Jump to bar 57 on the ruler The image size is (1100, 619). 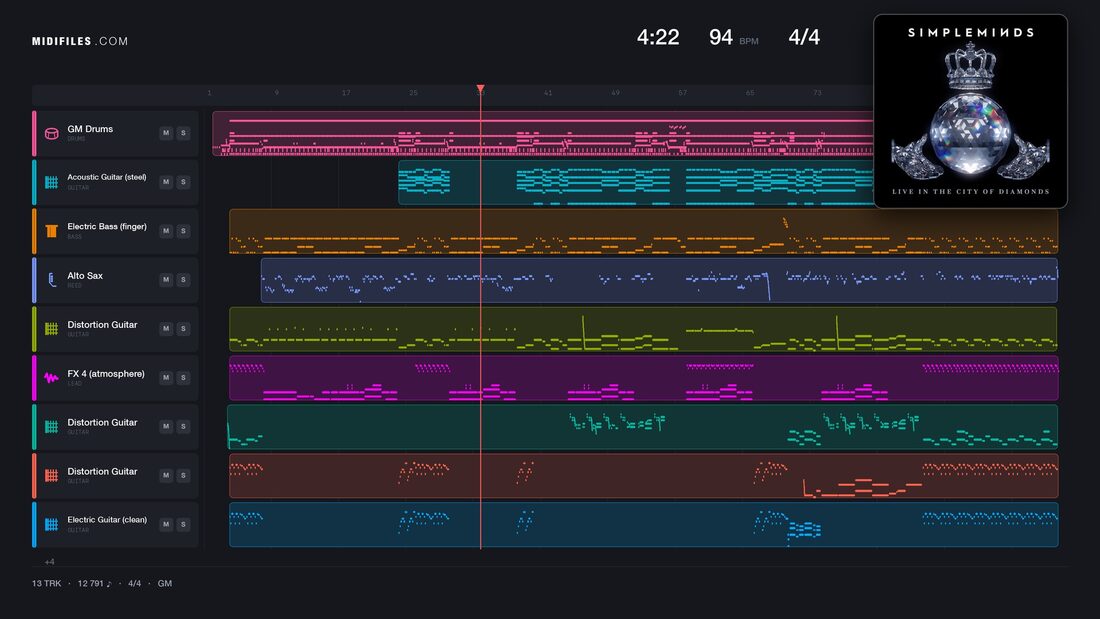click(683, 93)
